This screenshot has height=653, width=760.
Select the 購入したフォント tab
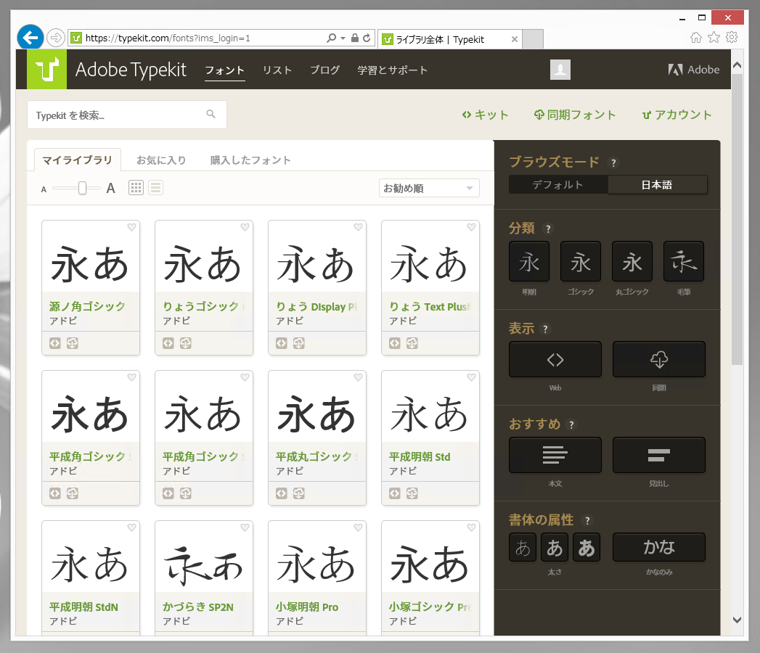tap(251, 160)
